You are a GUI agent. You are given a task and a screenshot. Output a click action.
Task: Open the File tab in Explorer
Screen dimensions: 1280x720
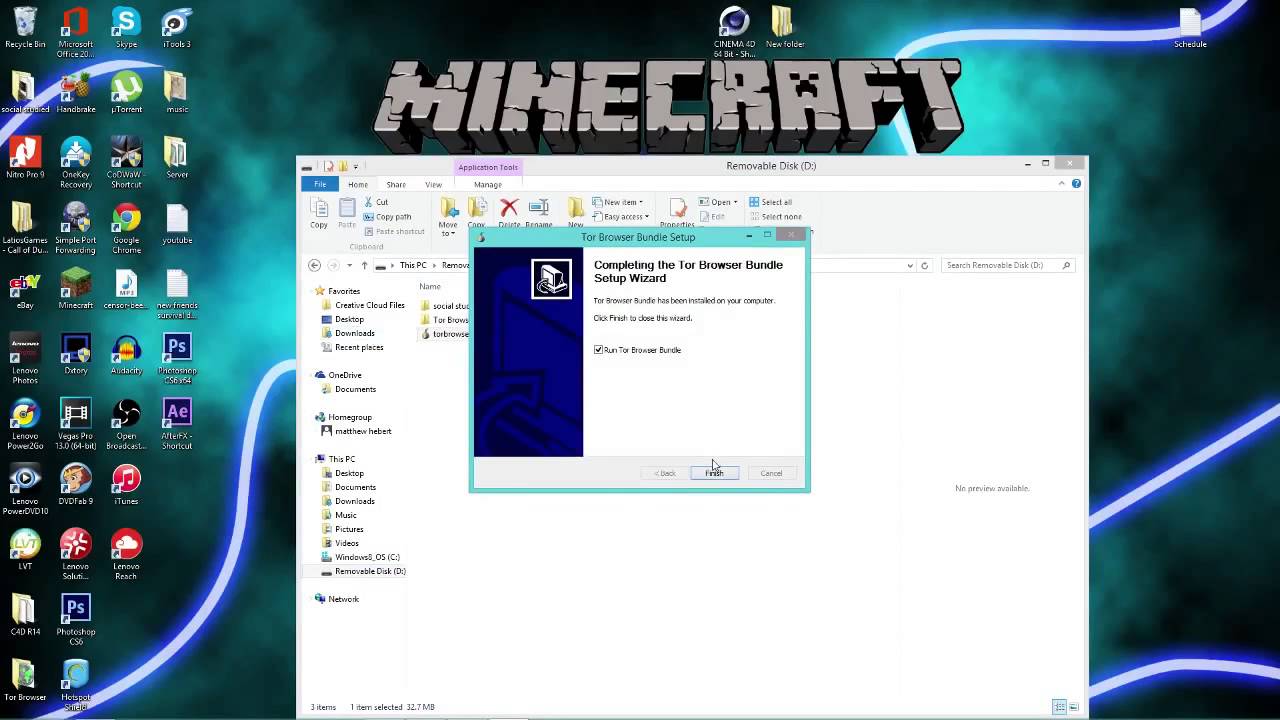[x=320, y=184]
